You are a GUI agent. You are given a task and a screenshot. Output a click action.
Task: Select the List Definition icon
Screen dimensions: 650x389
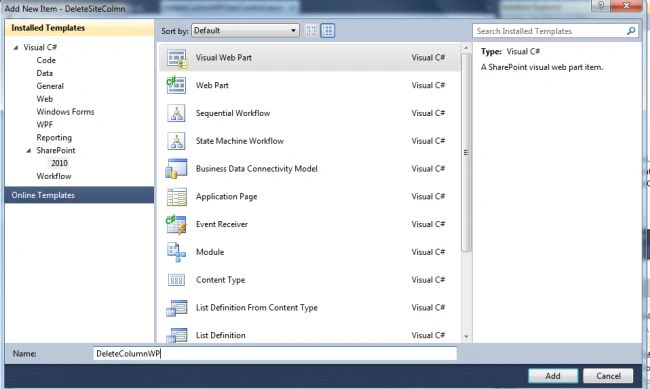pos(177,335)
